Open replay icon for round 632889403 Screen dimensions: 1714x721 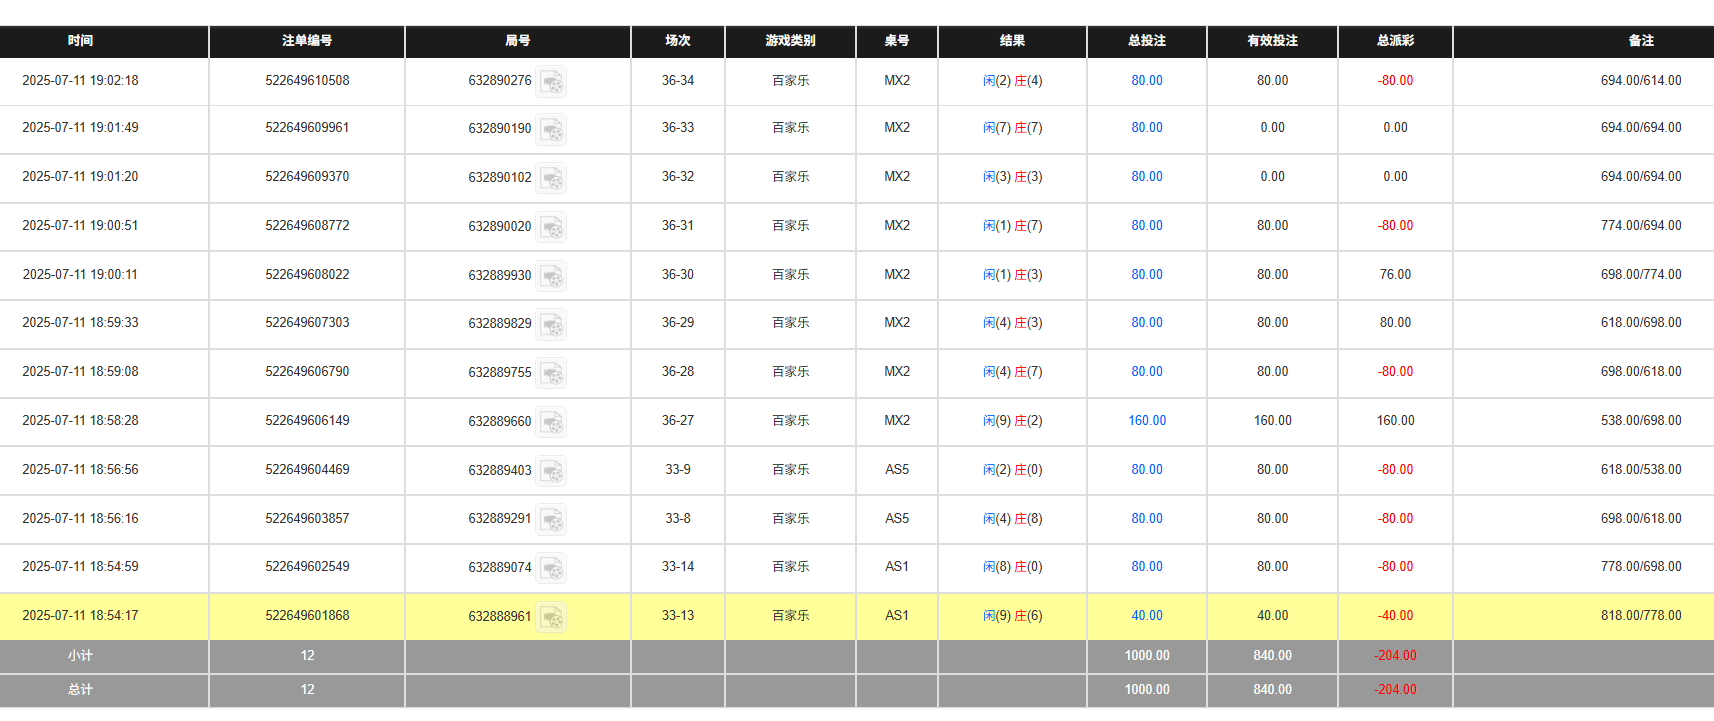coord(551,471)
